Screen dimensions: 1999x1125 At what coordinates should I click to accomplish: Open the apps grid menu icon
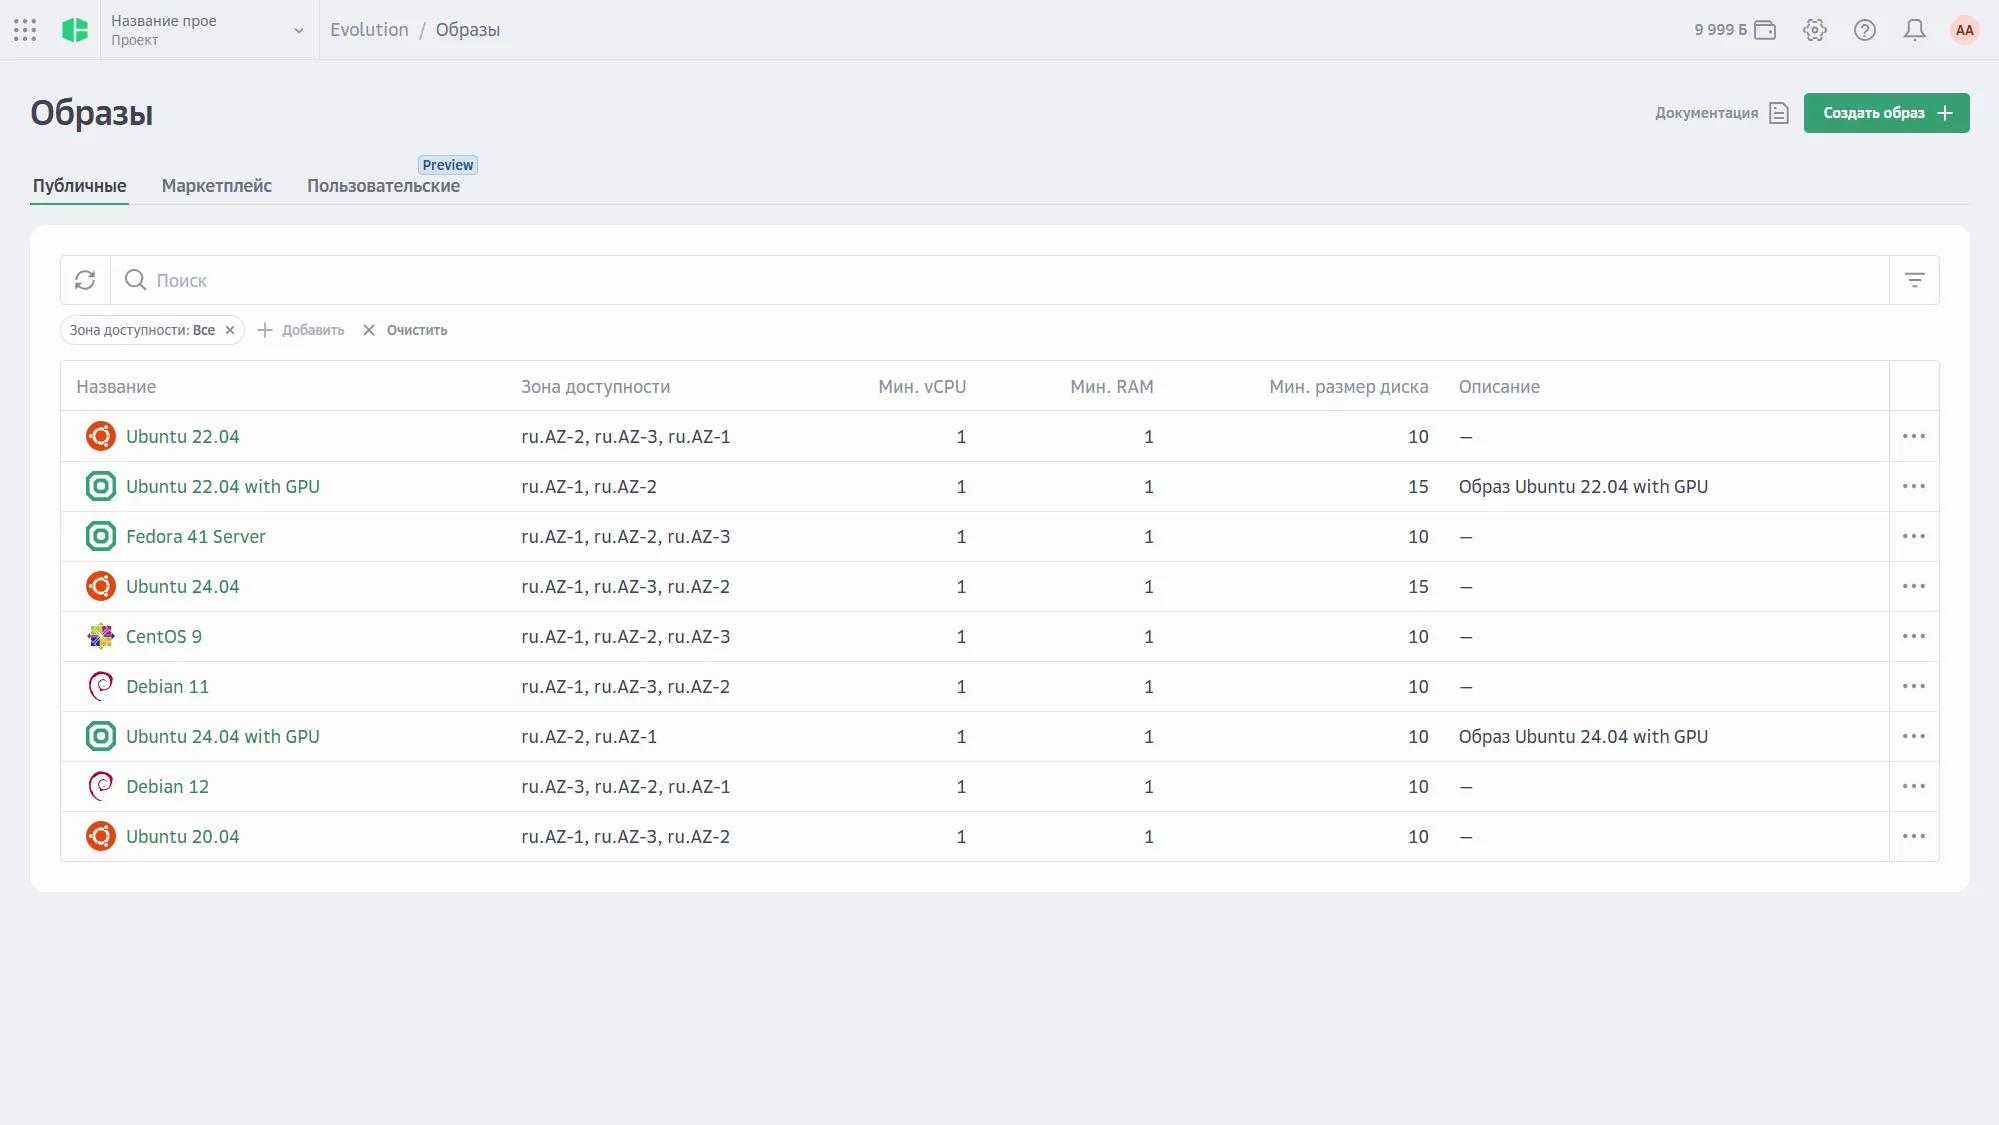[25, 30]
